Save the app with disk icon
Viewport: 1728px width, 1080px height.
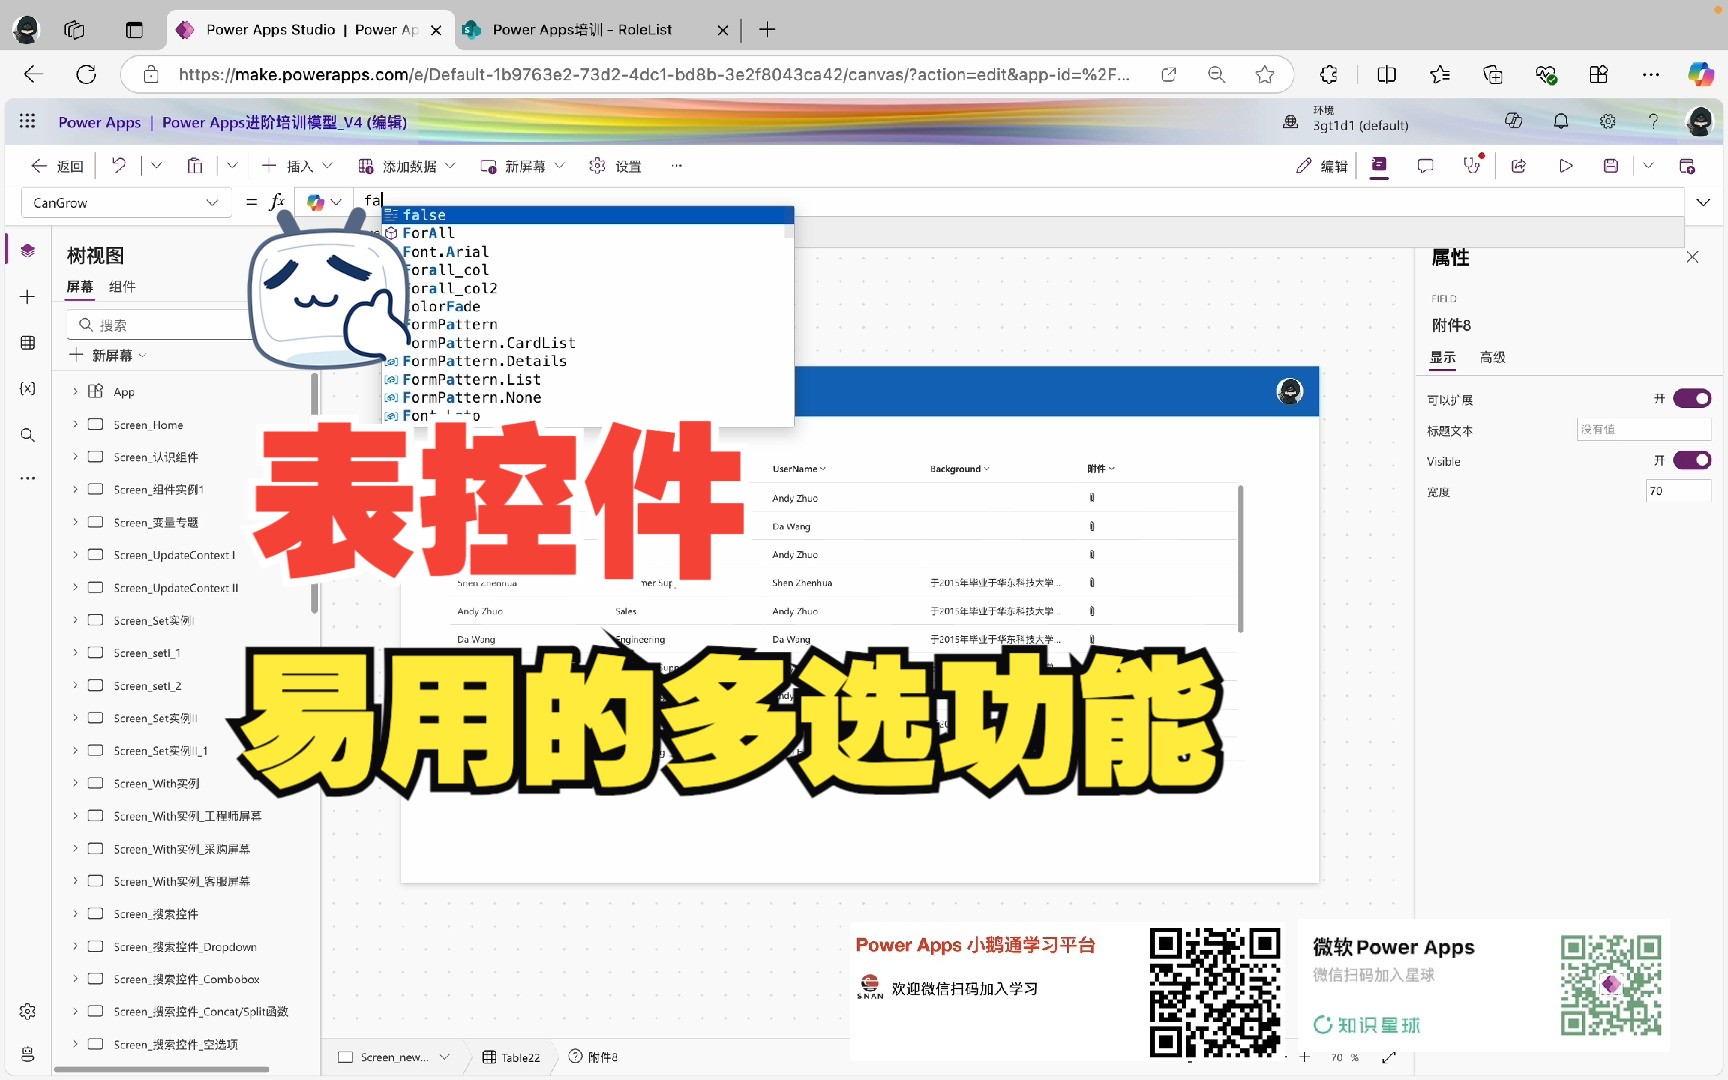coord(1611,166)
